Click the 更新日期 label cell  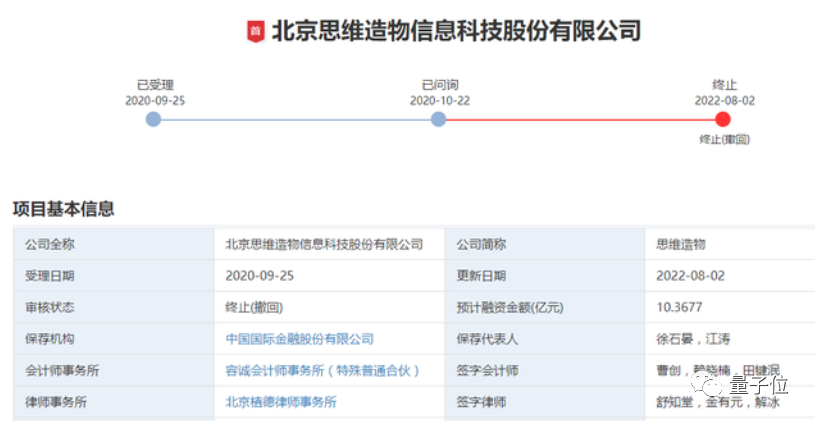[x=545, y=276]
